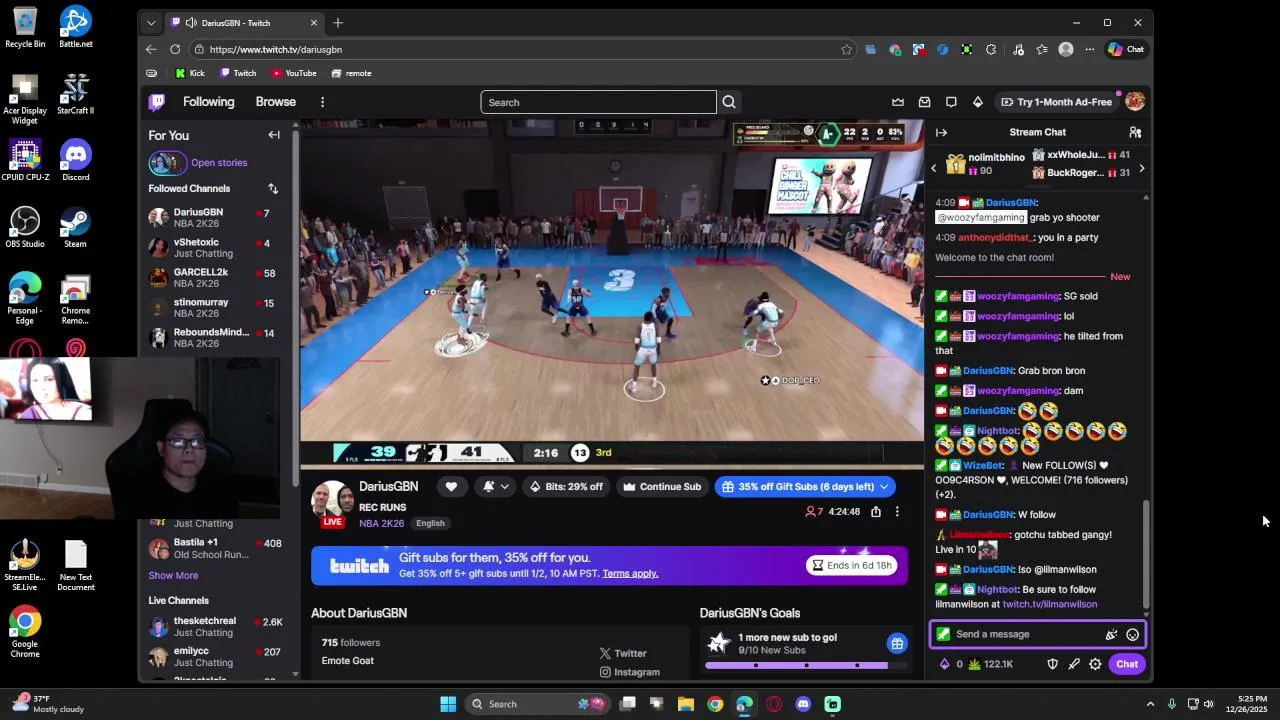This screenshot has width=1280, height=720.
Task: Click Open stories link
Action: pos(219,163)
